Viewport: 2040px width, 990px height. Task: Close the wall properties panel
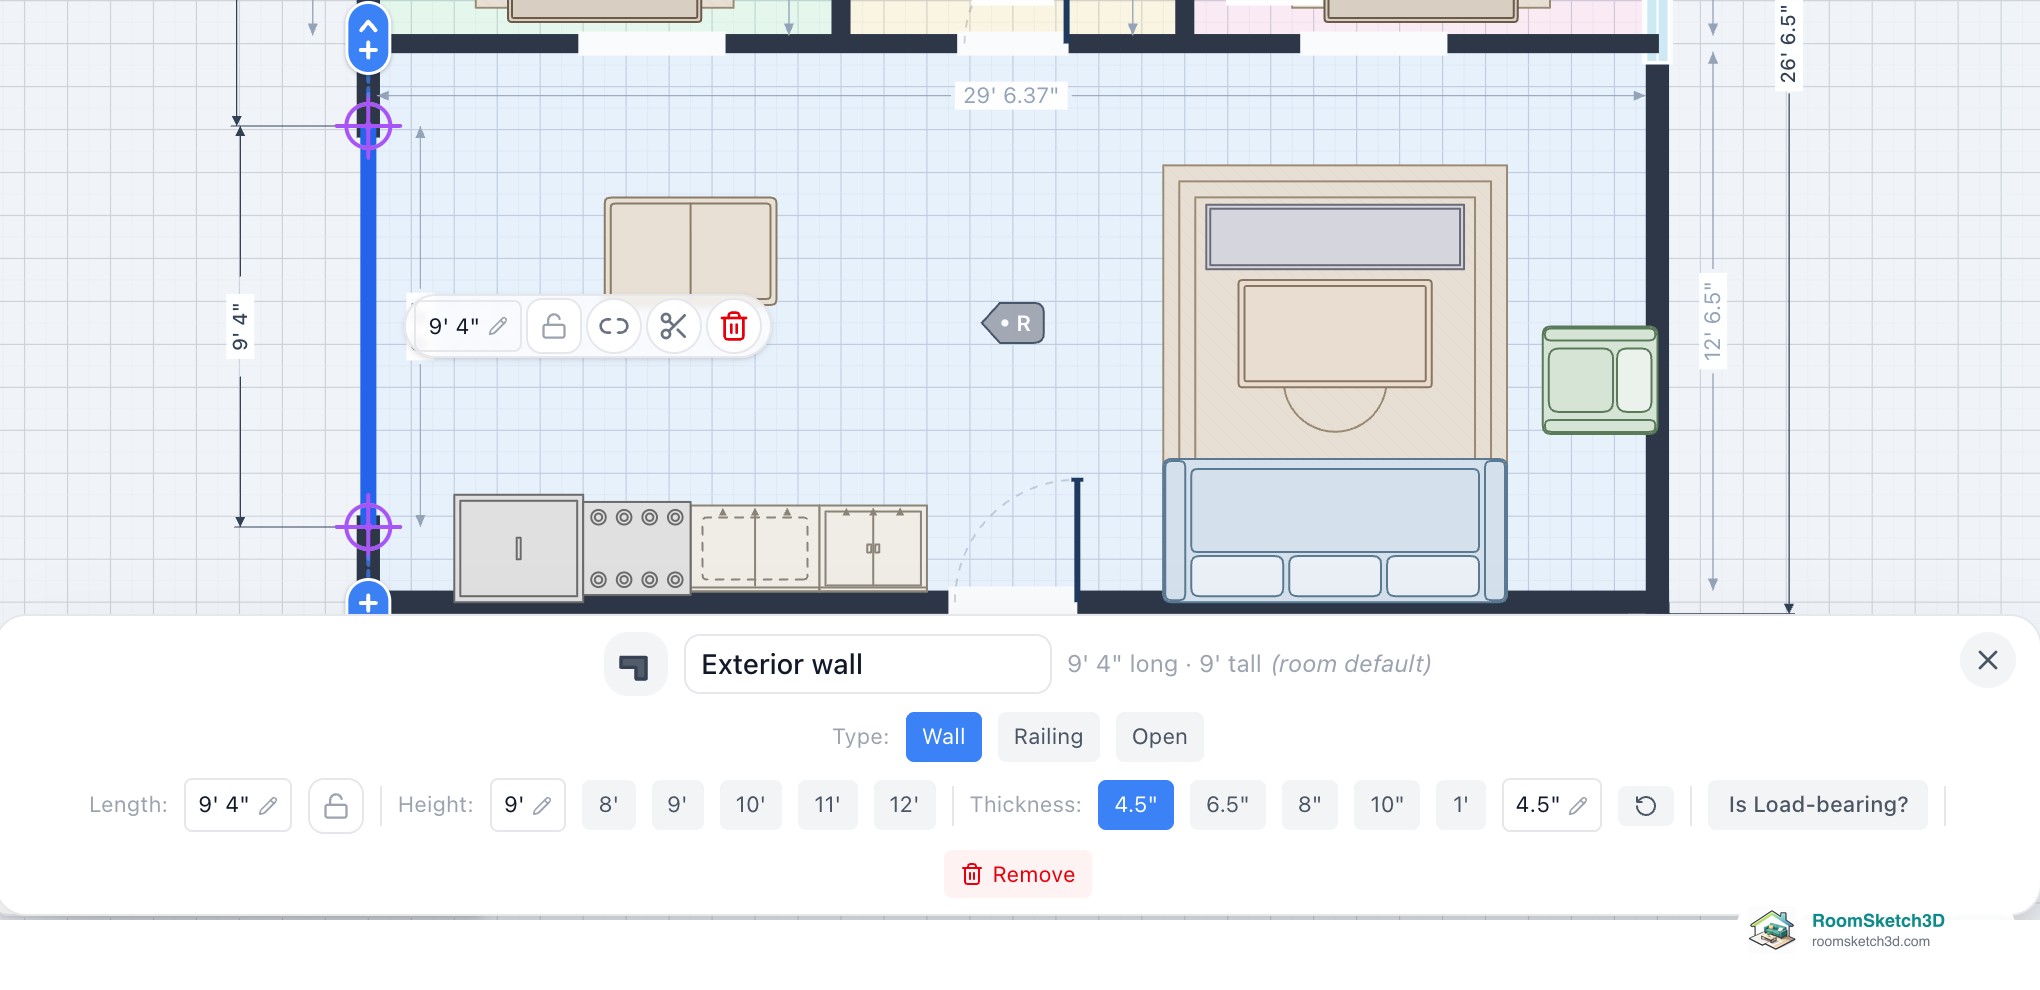pos(1987,660)
